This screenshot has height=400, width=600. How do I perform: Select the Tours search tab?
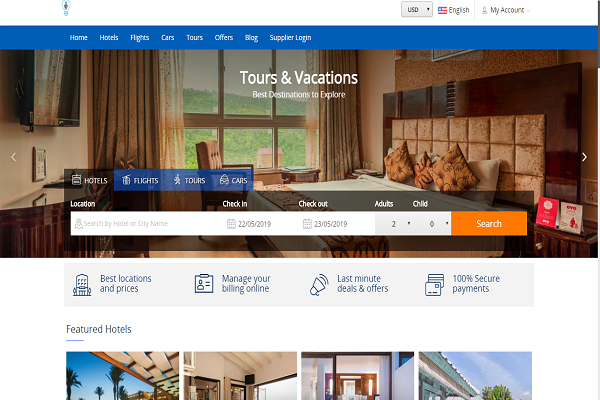[189, 180]
